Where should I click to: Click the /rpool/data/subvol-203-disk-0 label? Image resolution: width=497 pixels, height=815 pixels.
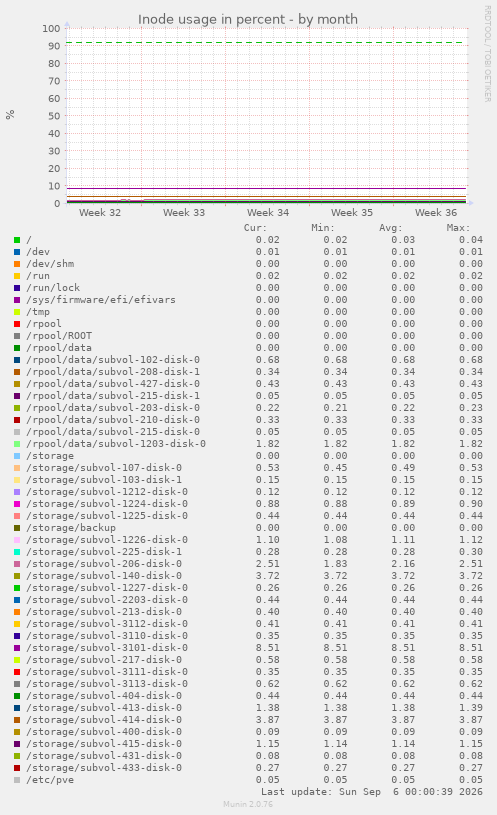tap(113, 408)
